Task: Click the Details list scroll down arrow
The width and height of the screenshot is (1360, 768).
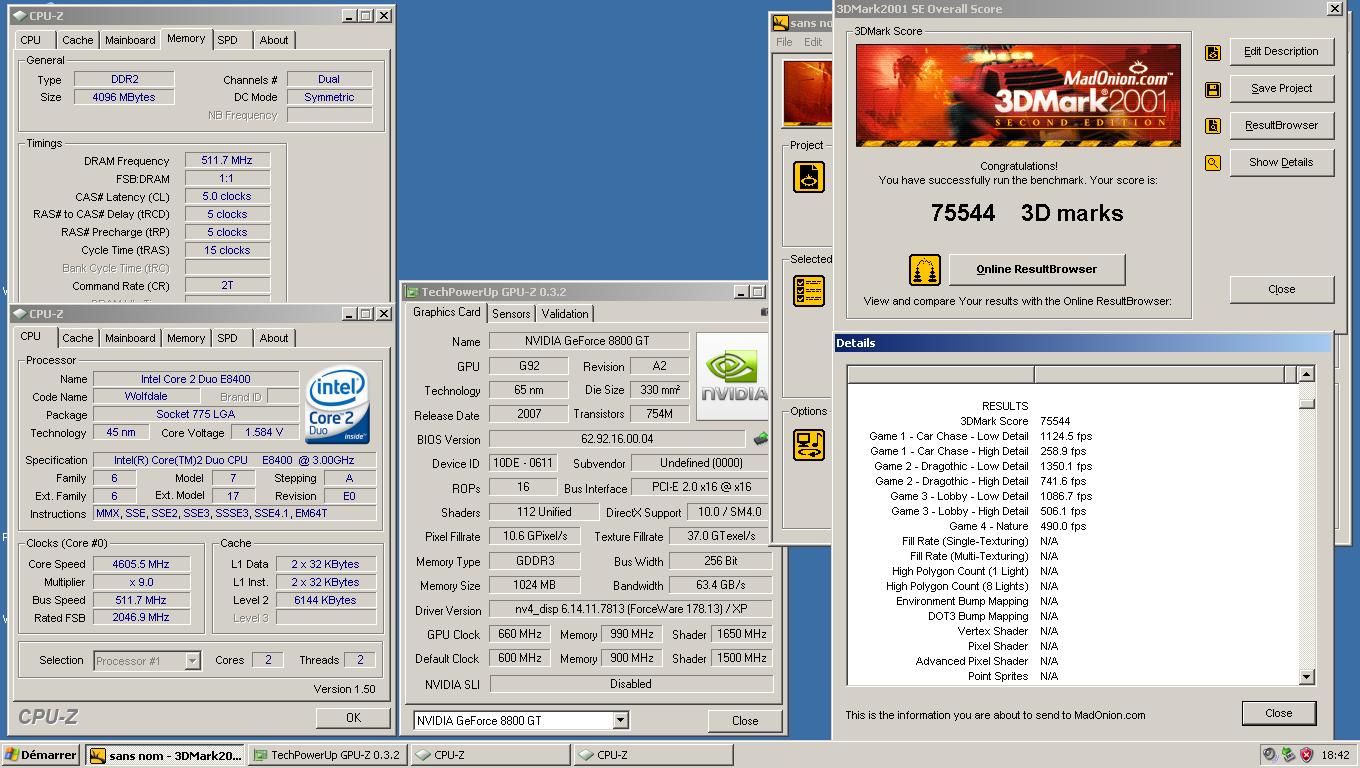Action: pos(1306,677)
